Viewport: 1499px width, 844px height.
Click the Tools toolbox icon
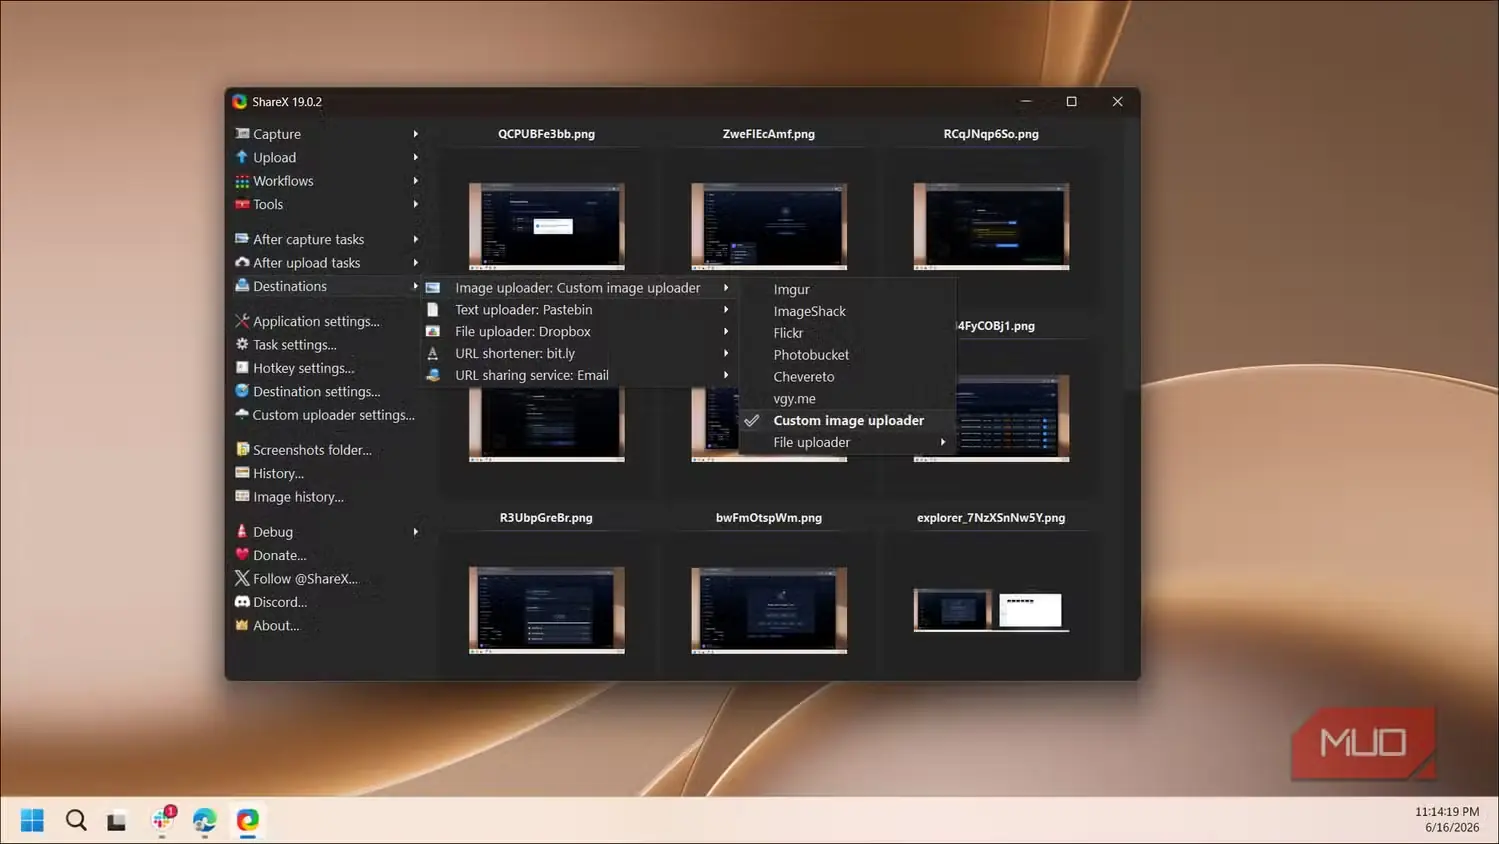[x=242, y=204]
